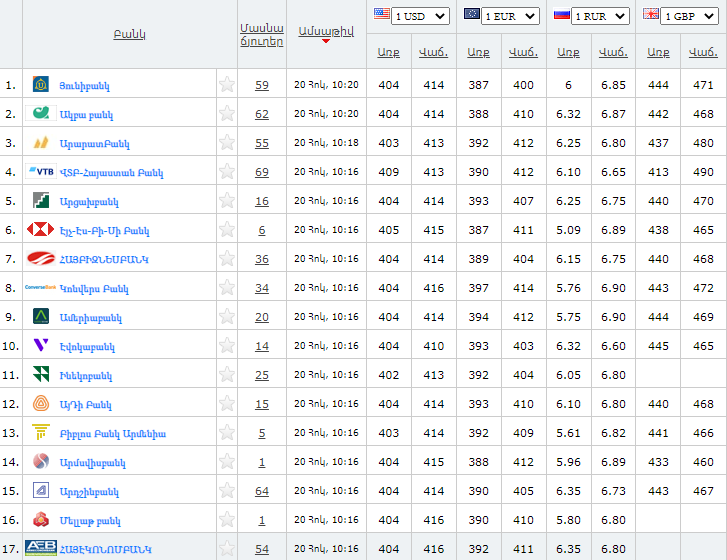Click the Ameriabank logo icon
Image resolution: width=727 pixels, height=560 pixels.
pos(41,317)
